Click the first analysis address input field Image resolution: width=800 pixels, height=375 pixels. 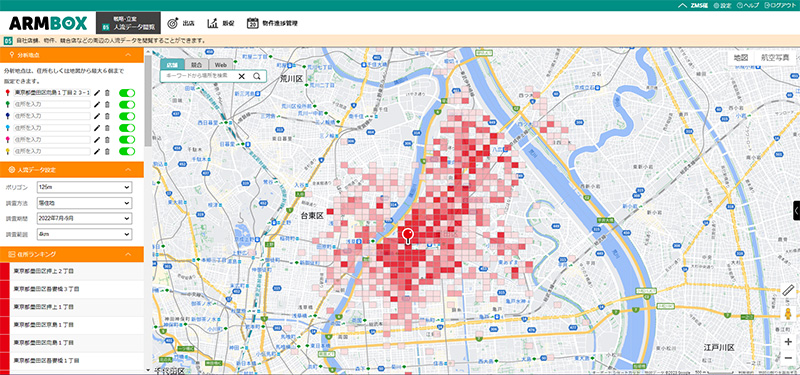[52, 93]
